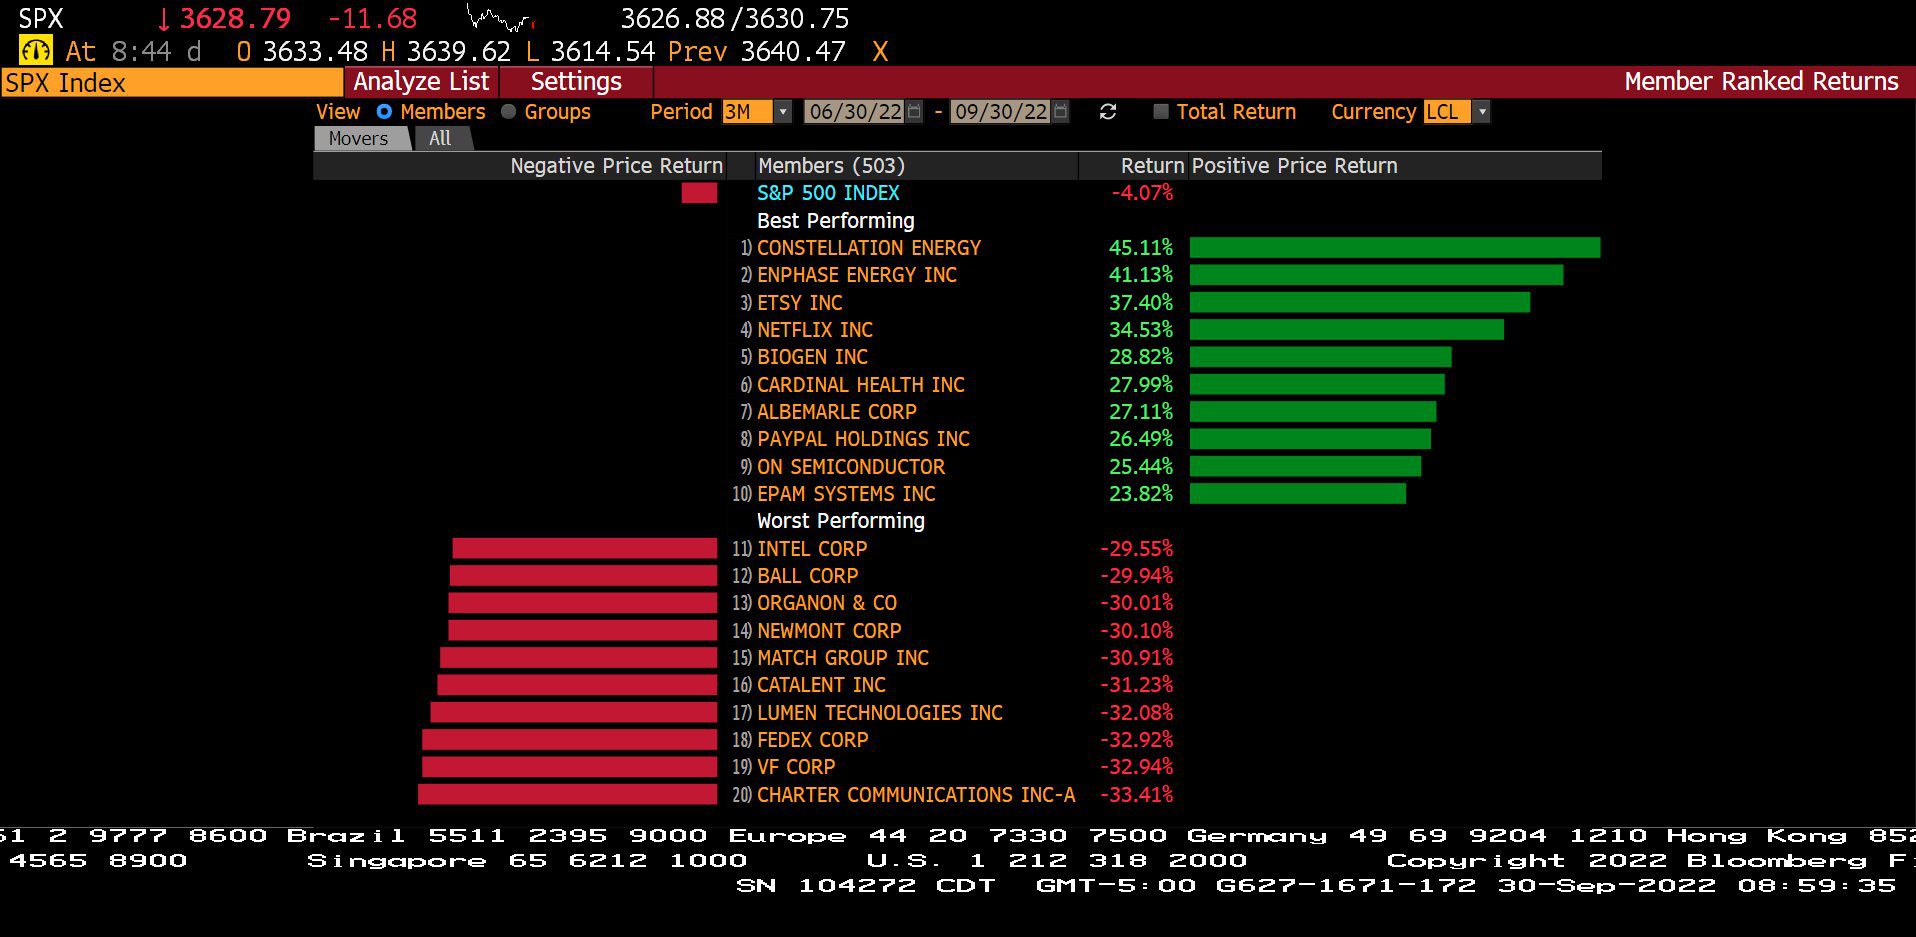The height and width of the screenshot is (937, 1916).
Task: Open BALL CORP member row
Action: (x=807, y=576)
